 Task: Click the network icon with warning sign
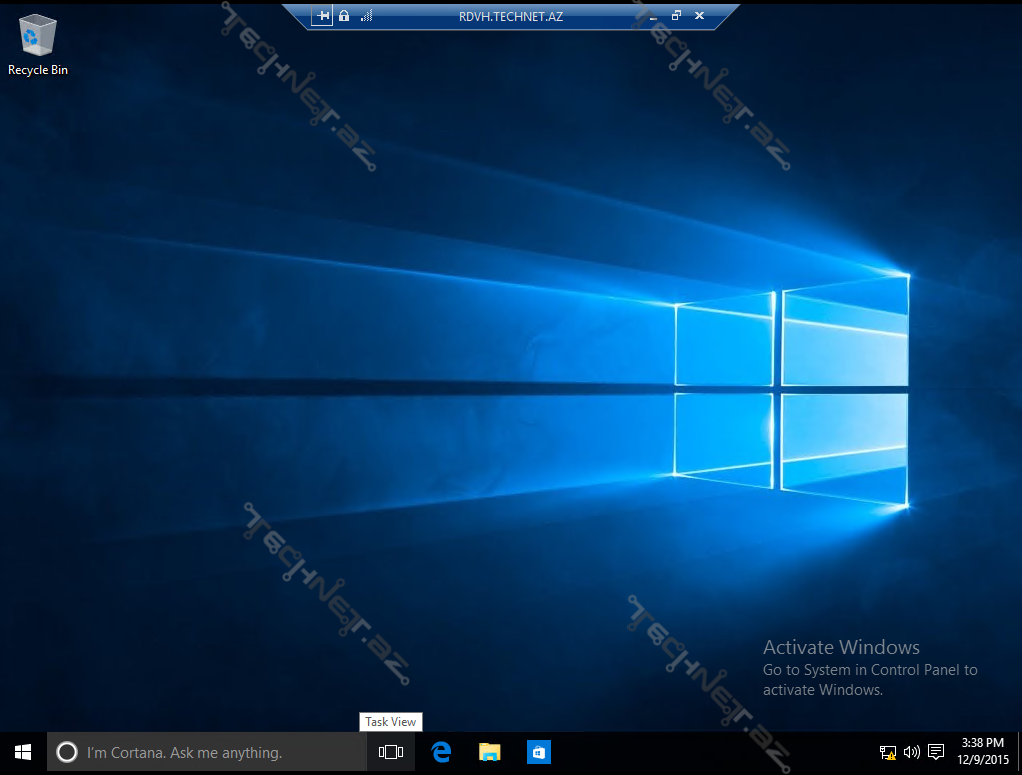pos(887,752)
